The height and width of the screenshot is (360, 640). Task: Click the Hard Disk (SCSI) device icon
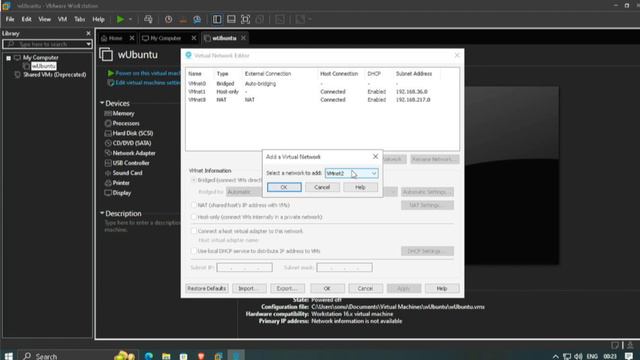(x=108, y=133)
